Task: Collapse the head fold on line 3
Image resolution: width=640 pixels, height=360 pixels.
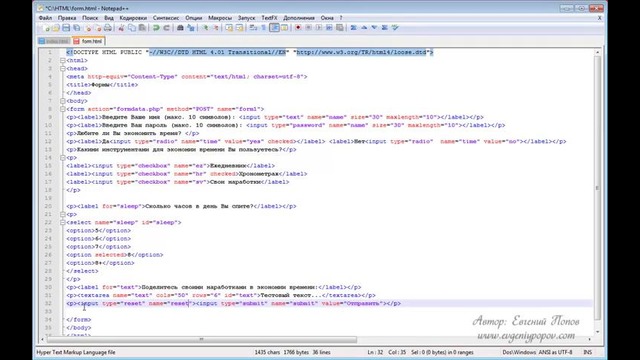Action: coord(63,69)
